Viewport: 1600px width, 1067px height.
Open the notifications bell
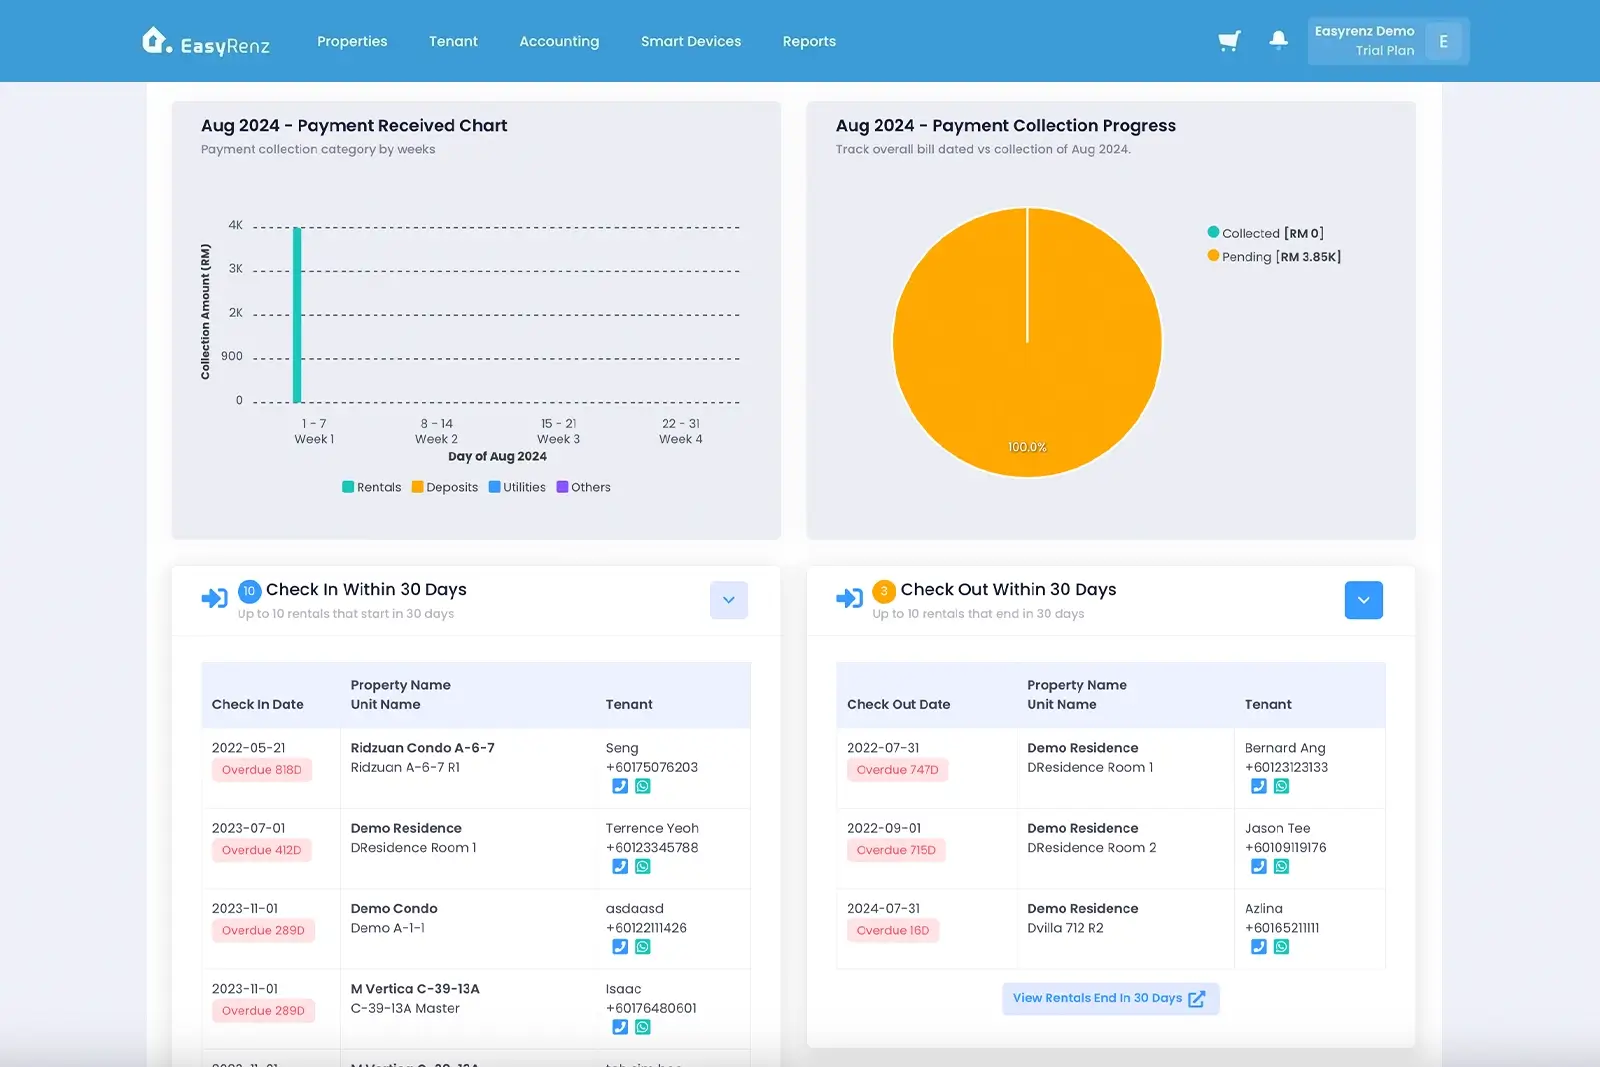coord(1278,41)
